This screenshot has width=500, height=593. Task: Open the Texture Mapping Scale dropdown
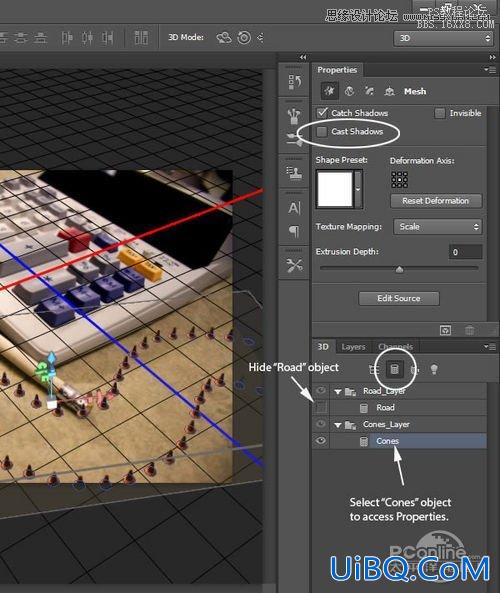coord(438,227)
